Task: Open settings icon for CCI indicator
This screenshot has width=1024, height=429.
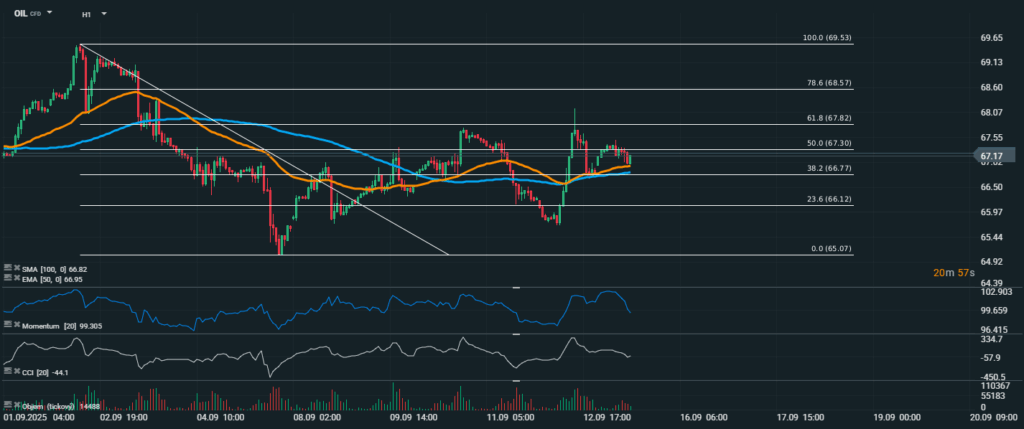Action: (x=7, y=371)
